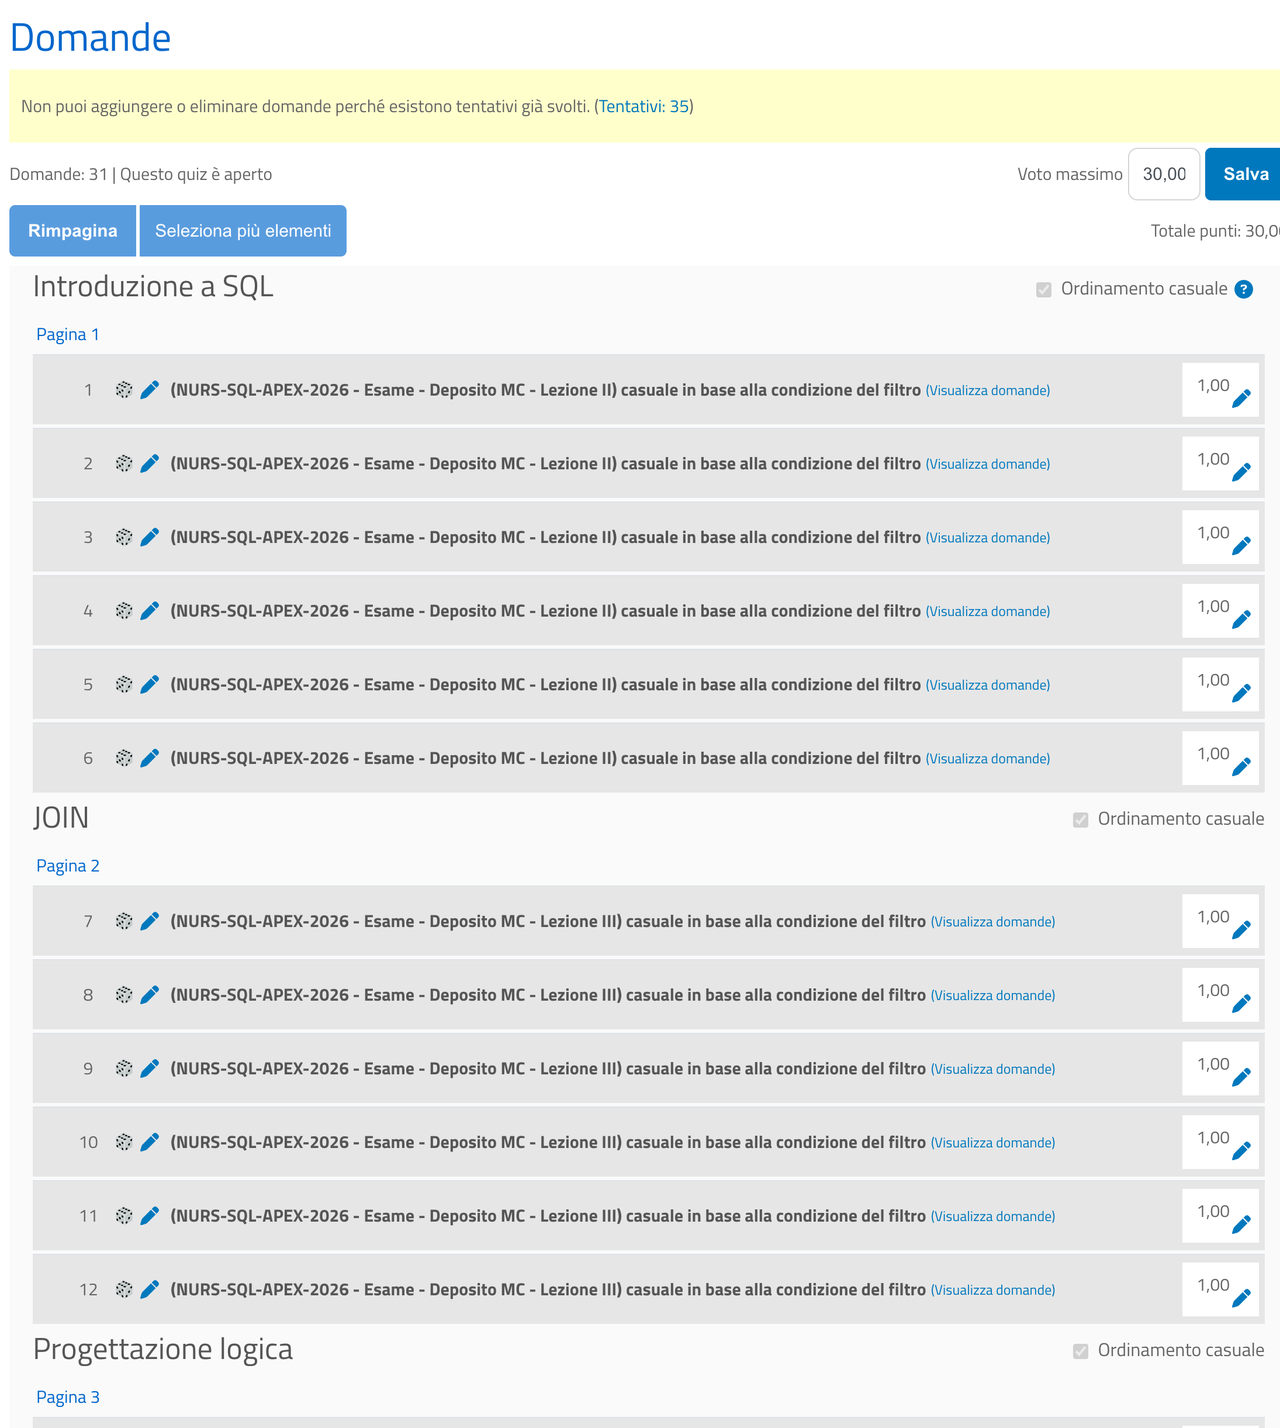Edit the grade of question 7 via its pencil

1241,929
